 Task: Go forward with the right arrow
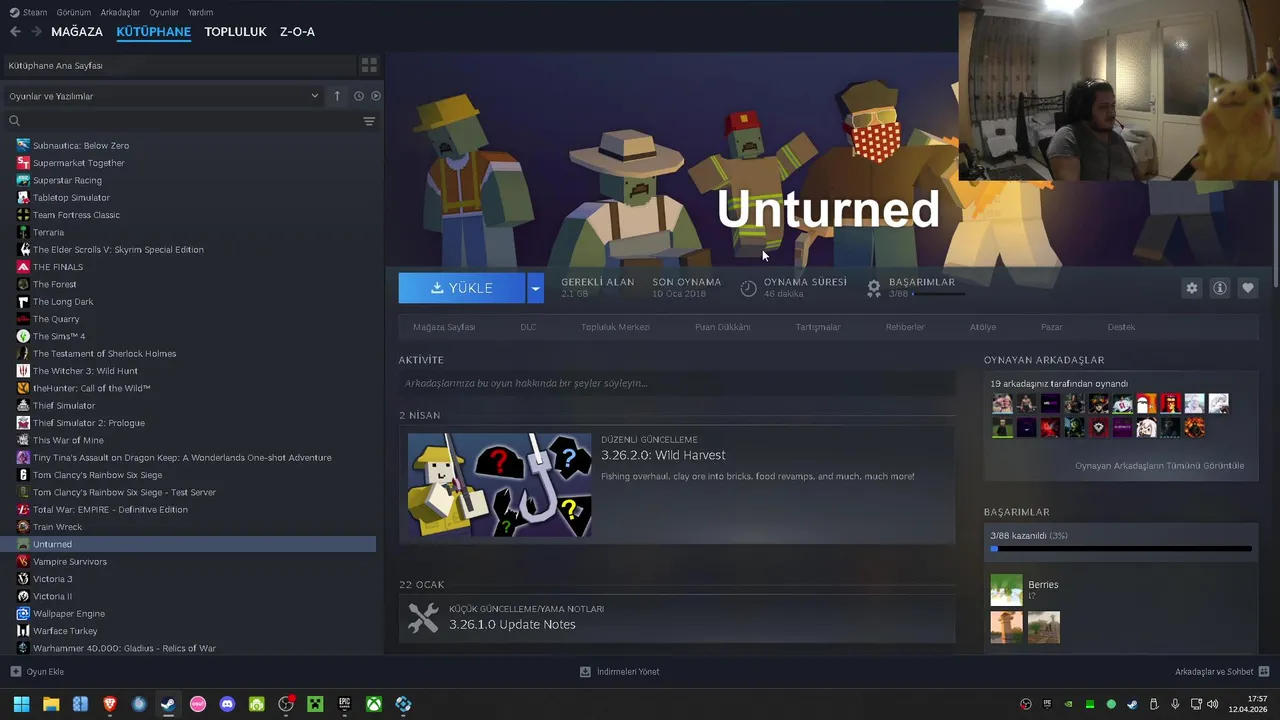click(37, 32)
